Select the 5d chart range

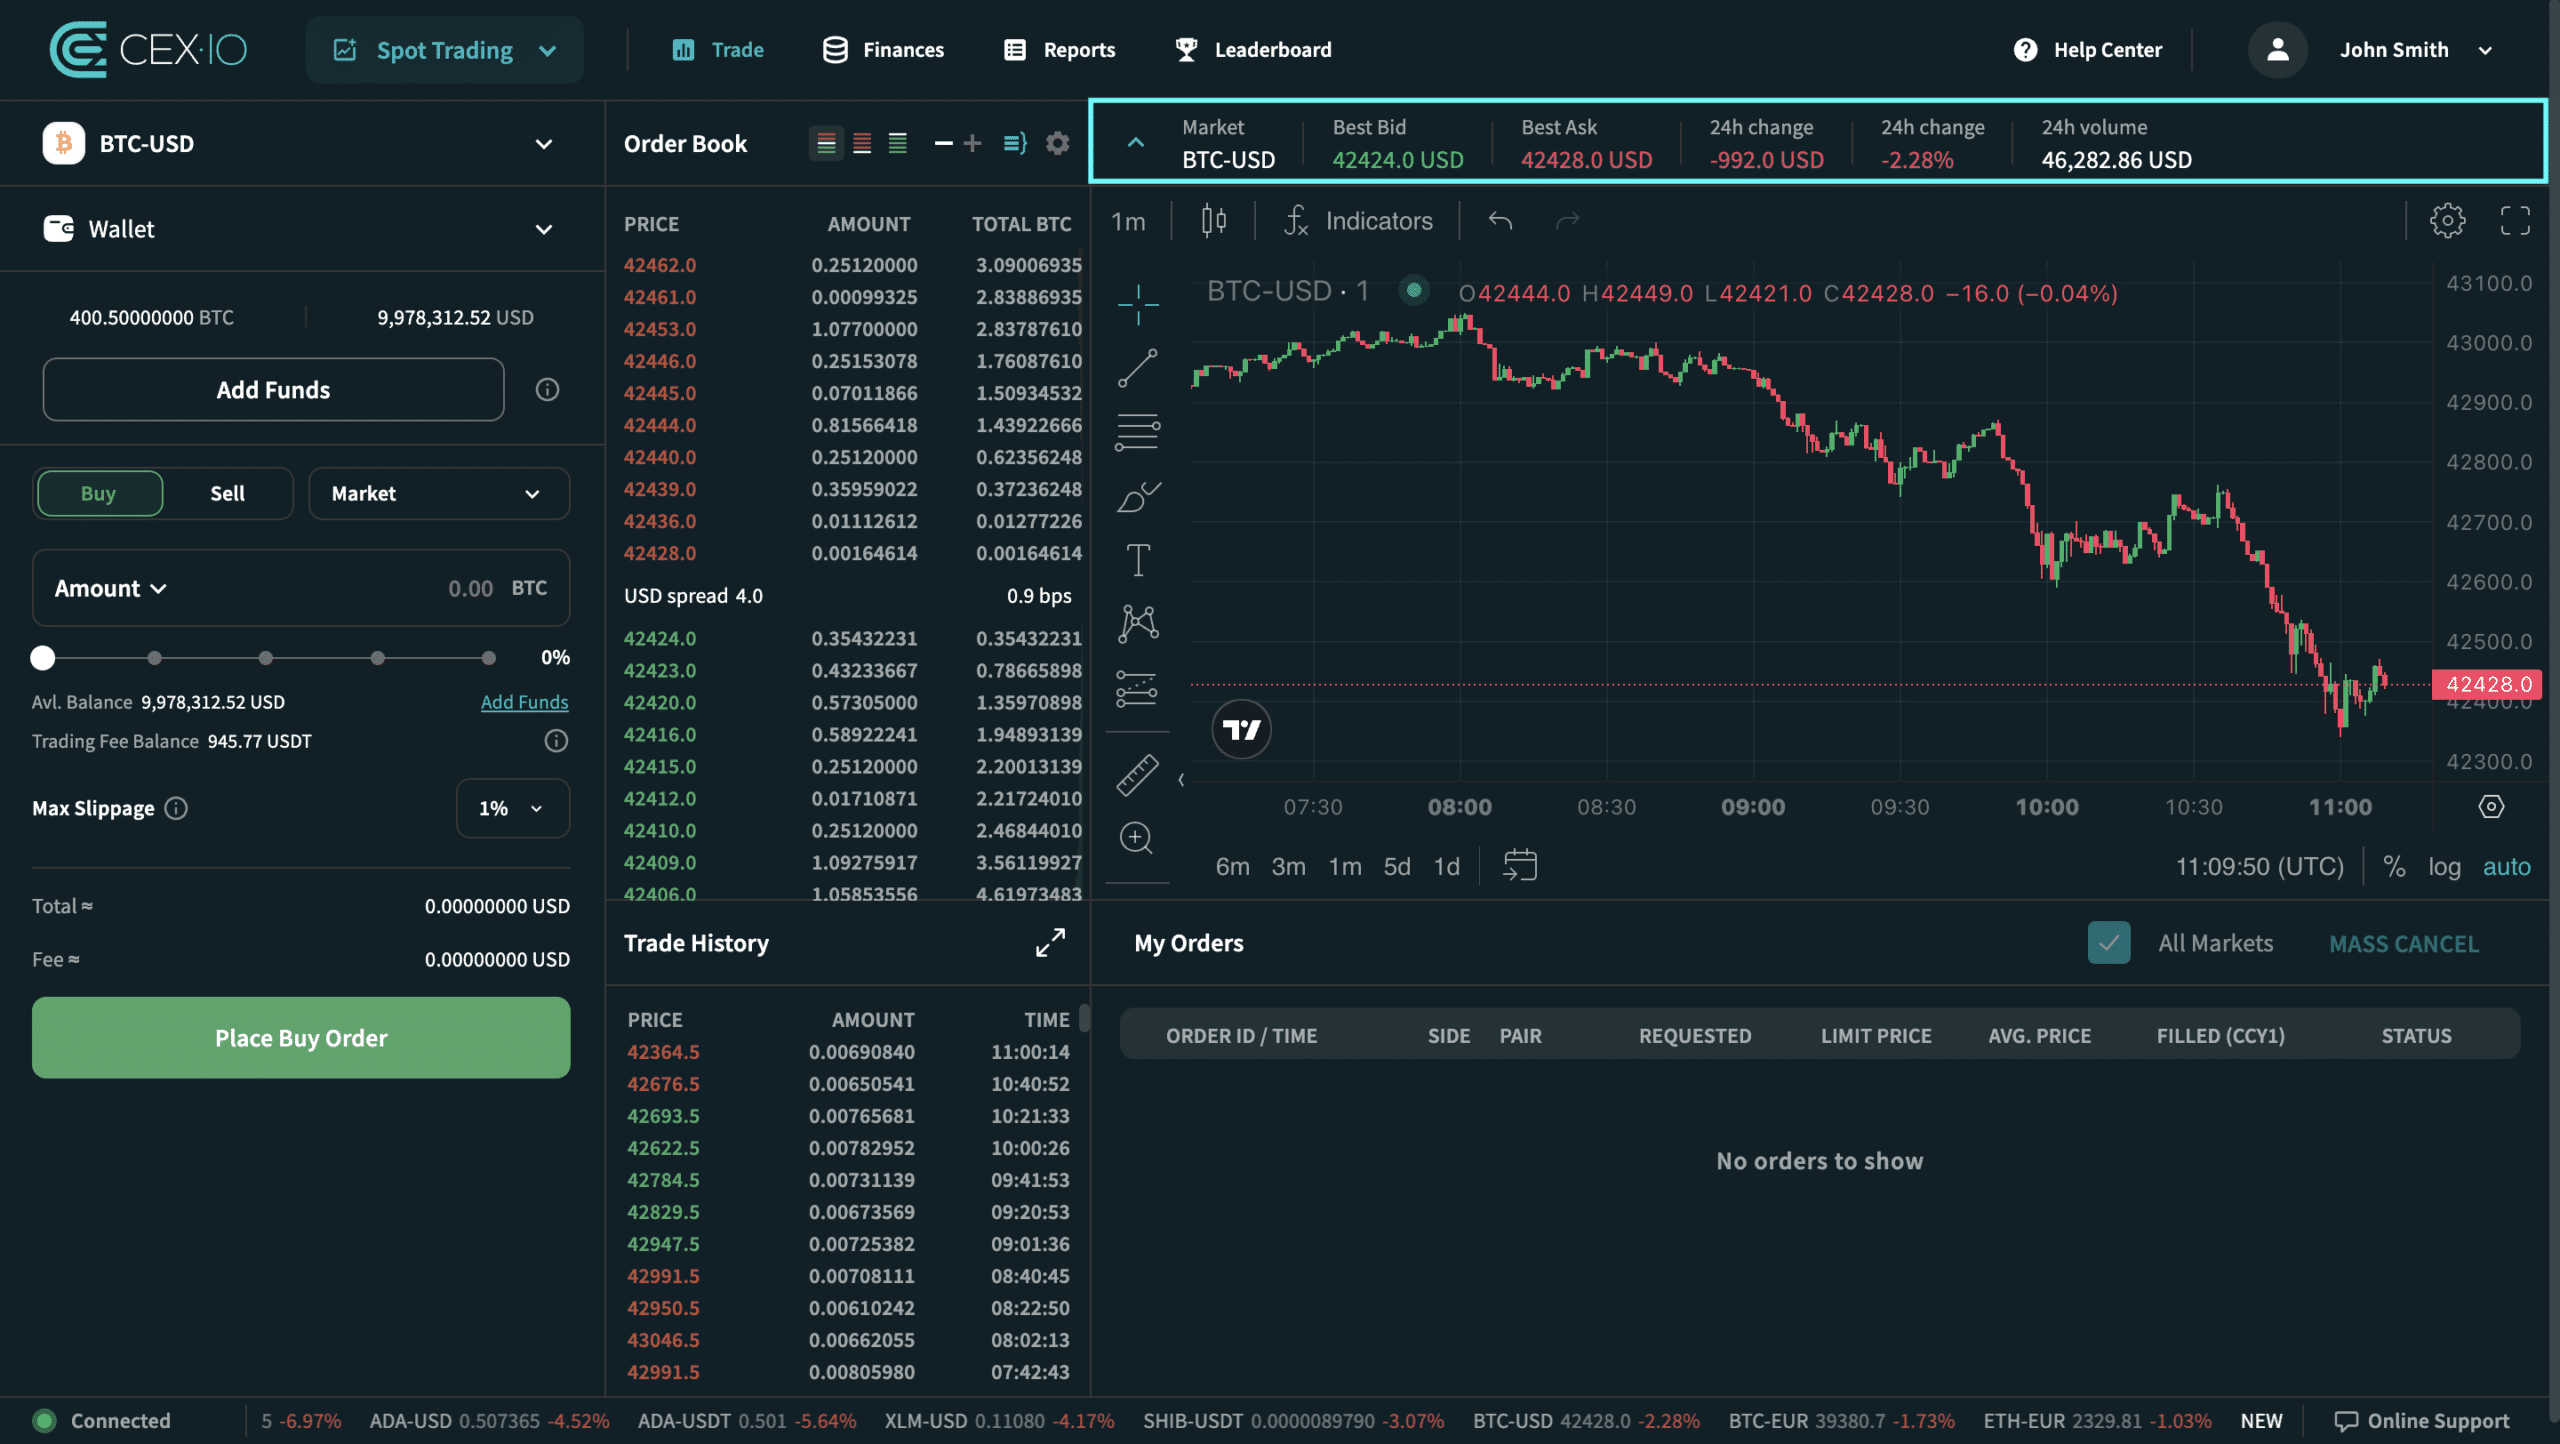[x=1396, y=866]
